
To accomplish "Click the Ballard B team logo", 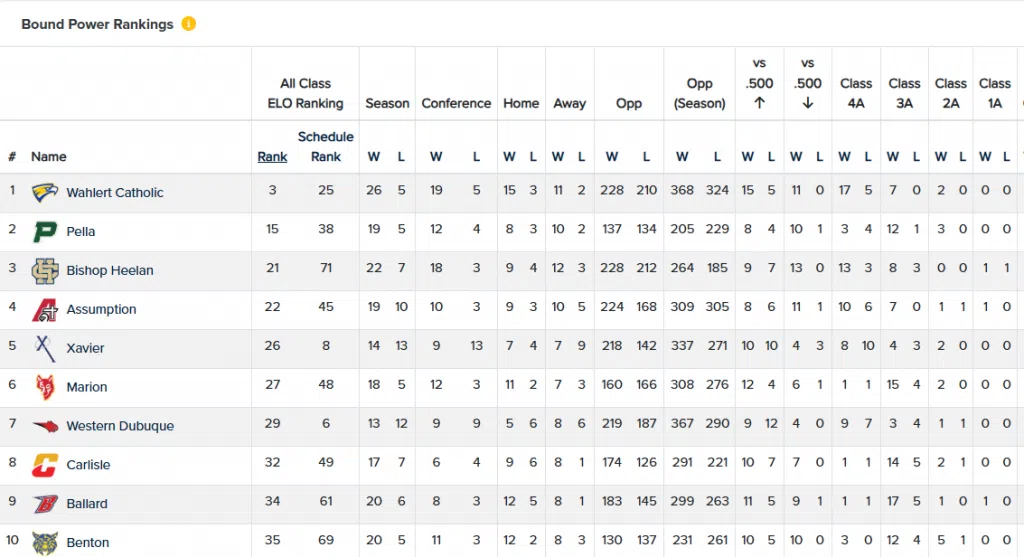I will [45, 504].
